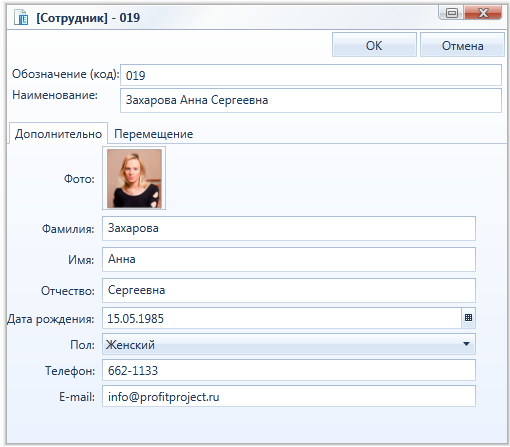Click the Отмена button
Viewport: 510px width, 447px height.
(x=462, y=45)
